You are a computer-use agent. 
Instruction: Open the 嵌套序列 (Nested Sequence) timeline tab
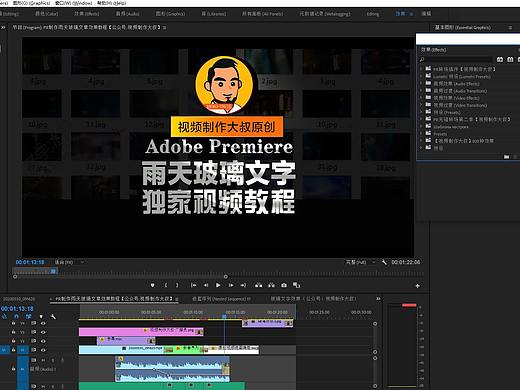click(x=221, y=299)
